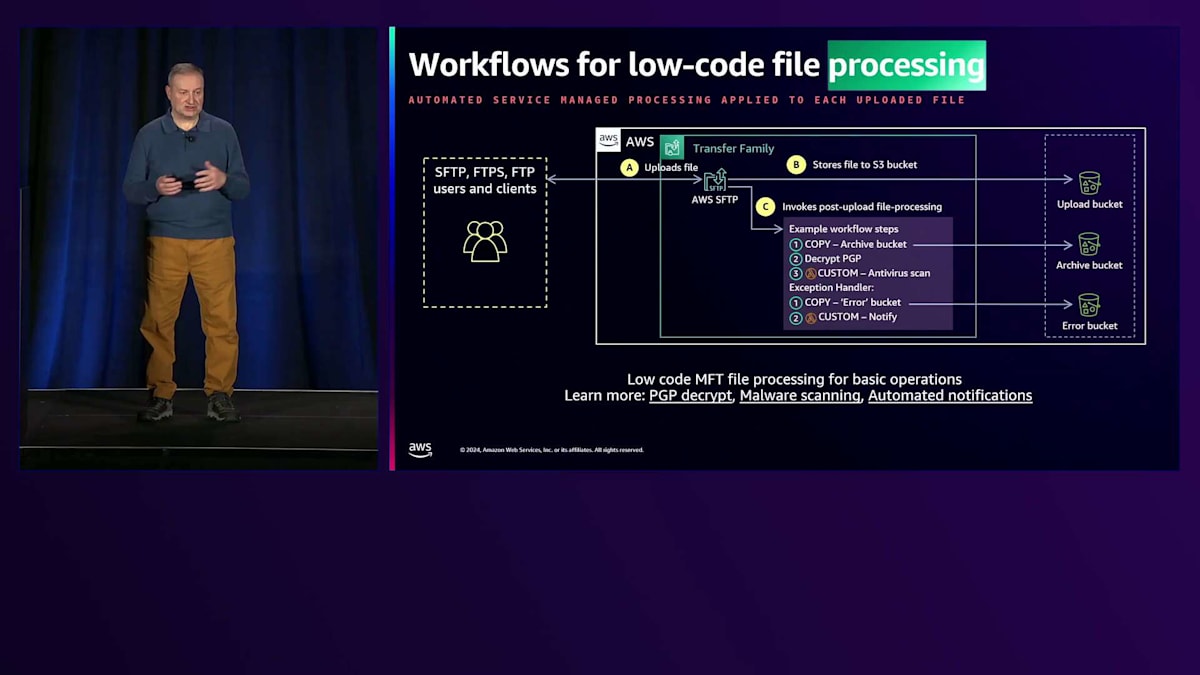The image size is (1200, 675).
Task: Click the speaker video on the left
Action: pos(199,248)
